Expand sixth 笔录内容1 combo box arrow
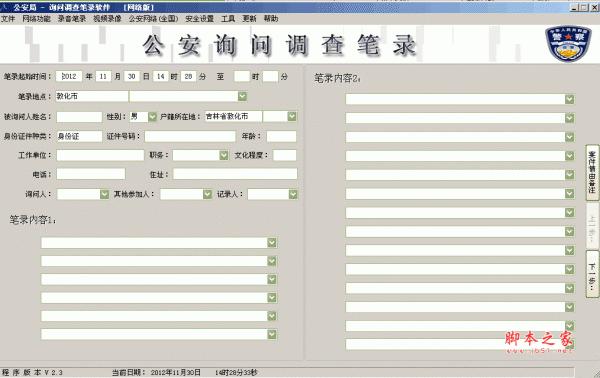 coord(272,334)
